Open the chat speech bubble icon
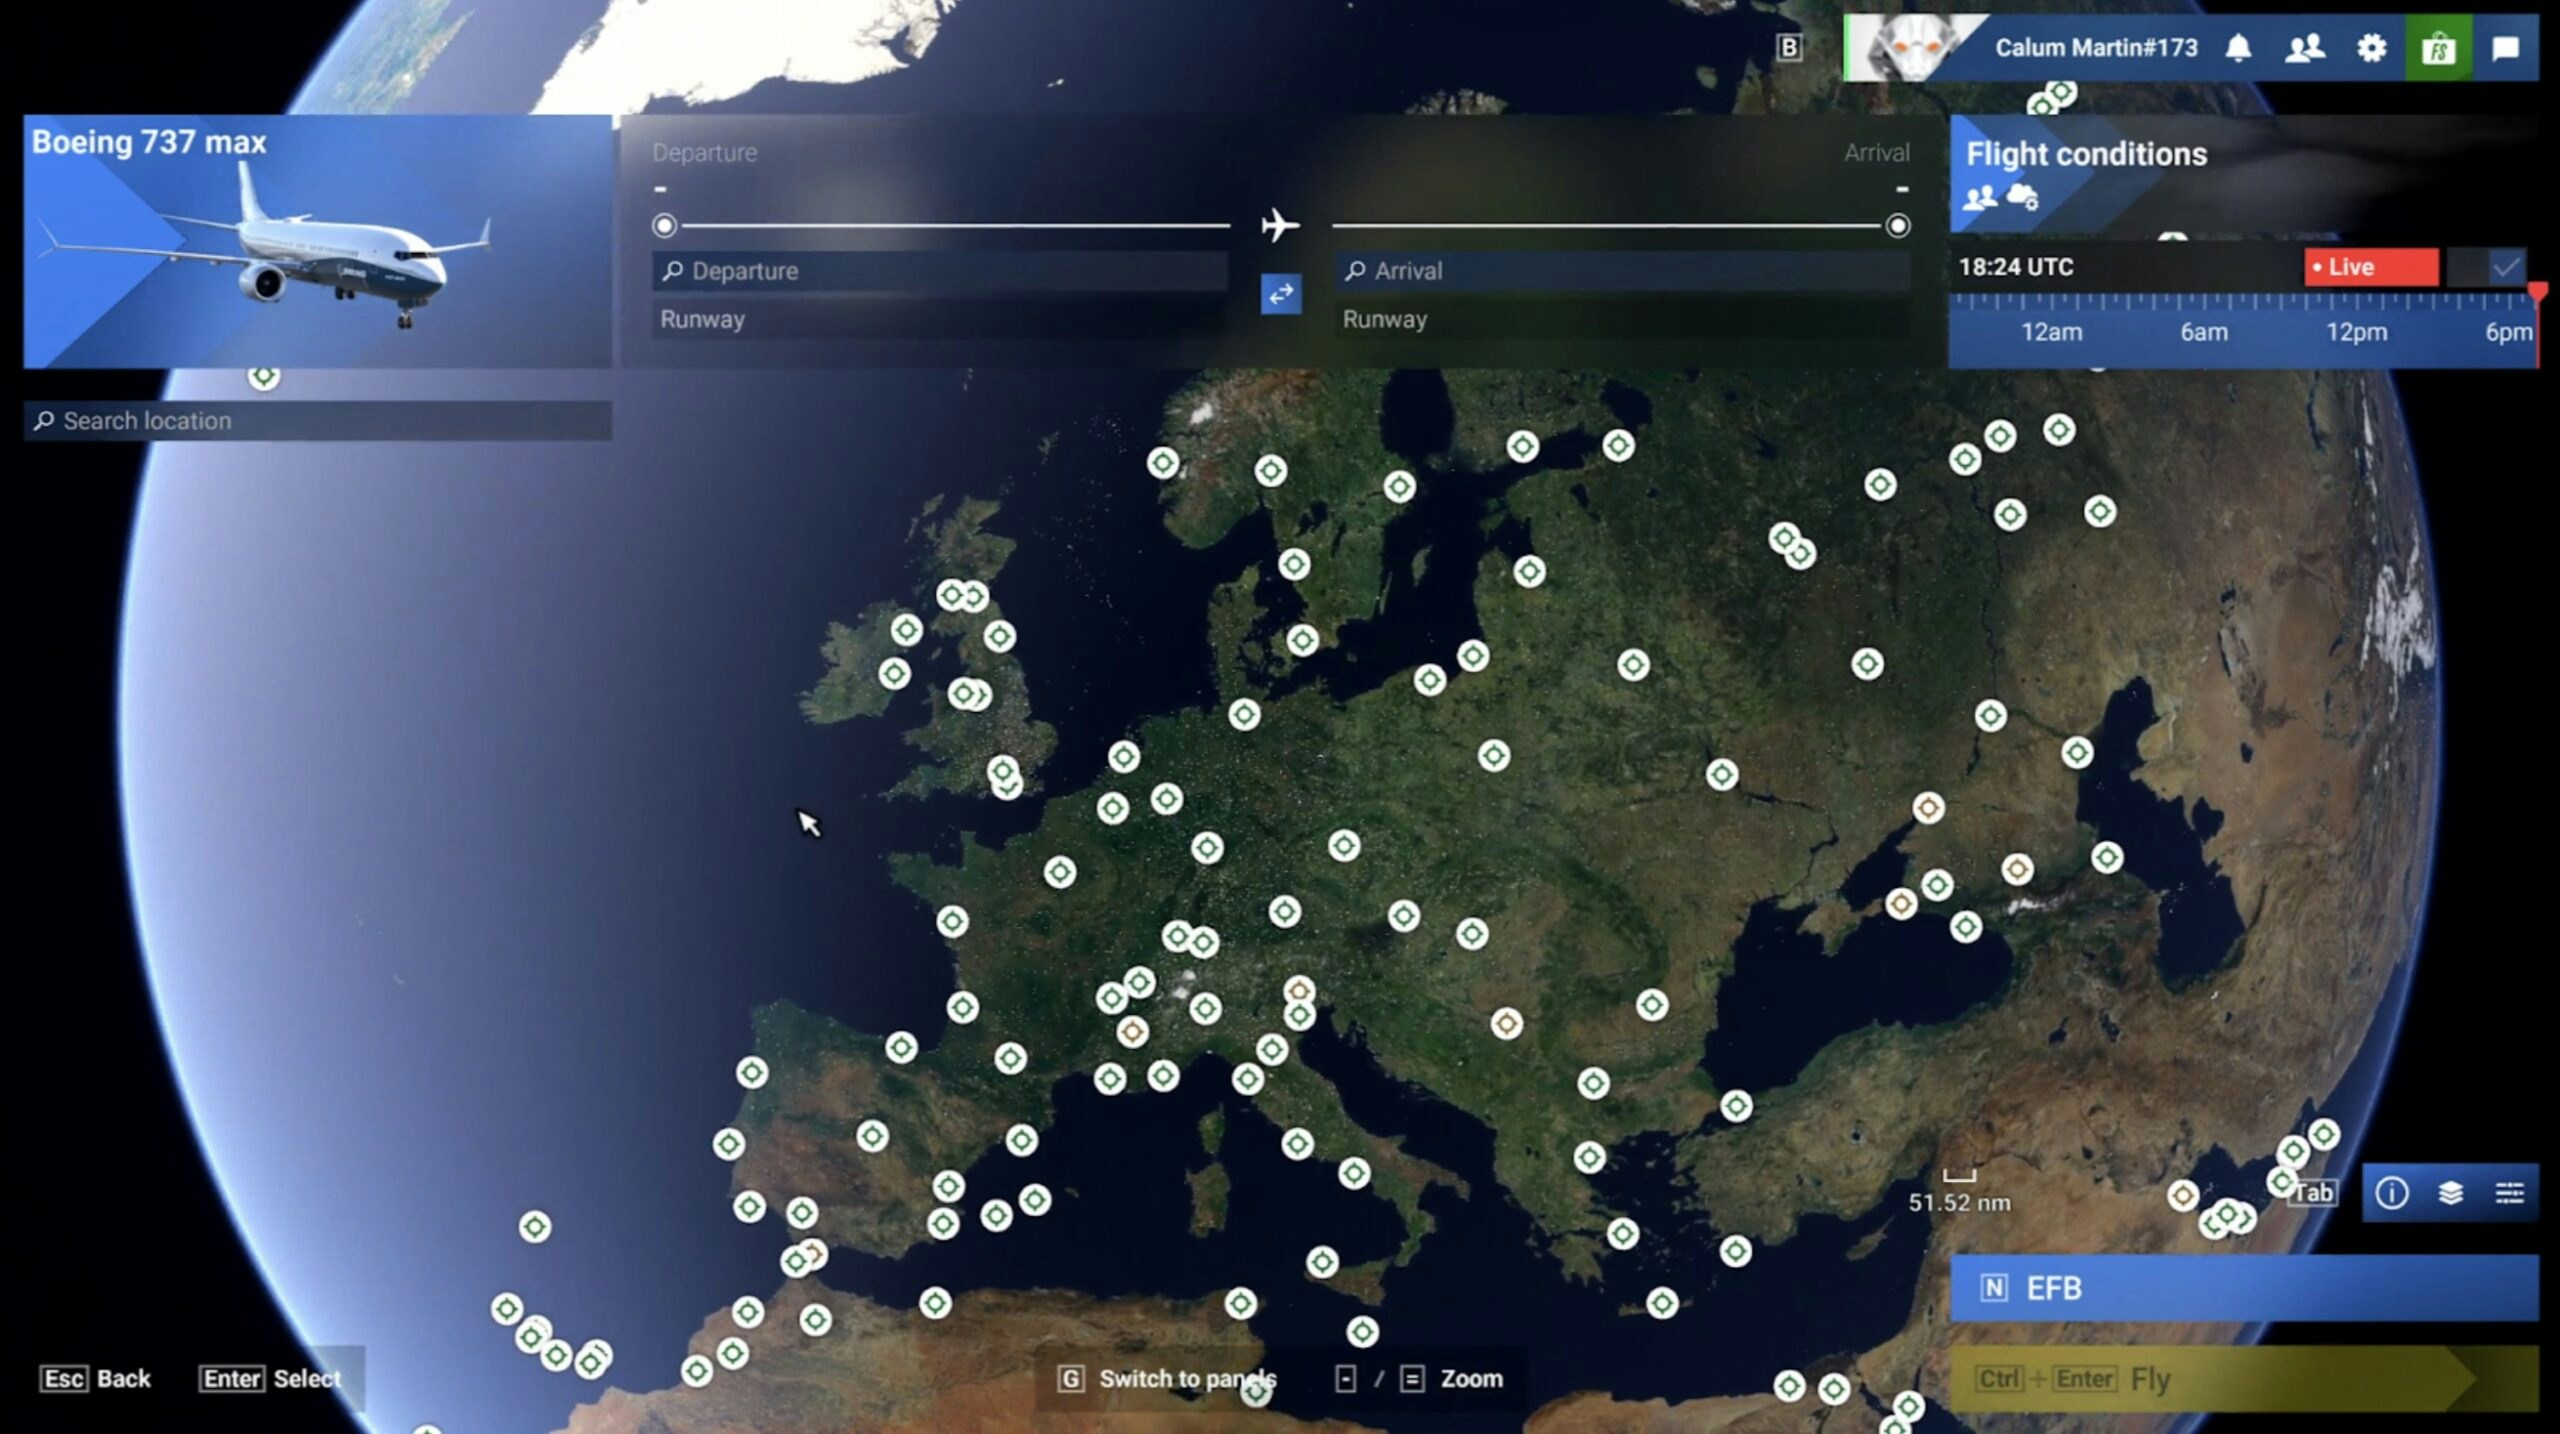The height and width of the screenshot is (1434, 2560). coord(2505,47)
